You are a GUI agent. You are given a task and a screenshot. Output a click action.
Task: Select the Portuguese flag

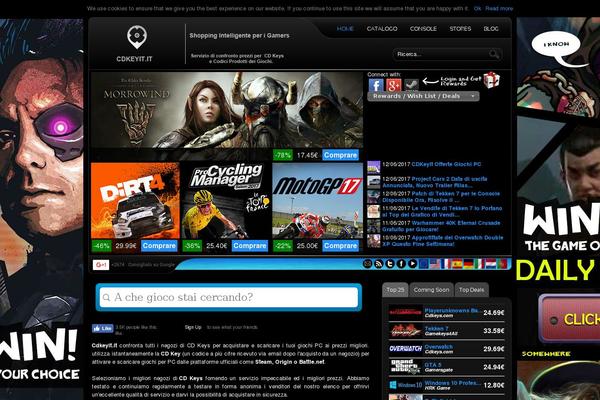[x=502, y=264]
